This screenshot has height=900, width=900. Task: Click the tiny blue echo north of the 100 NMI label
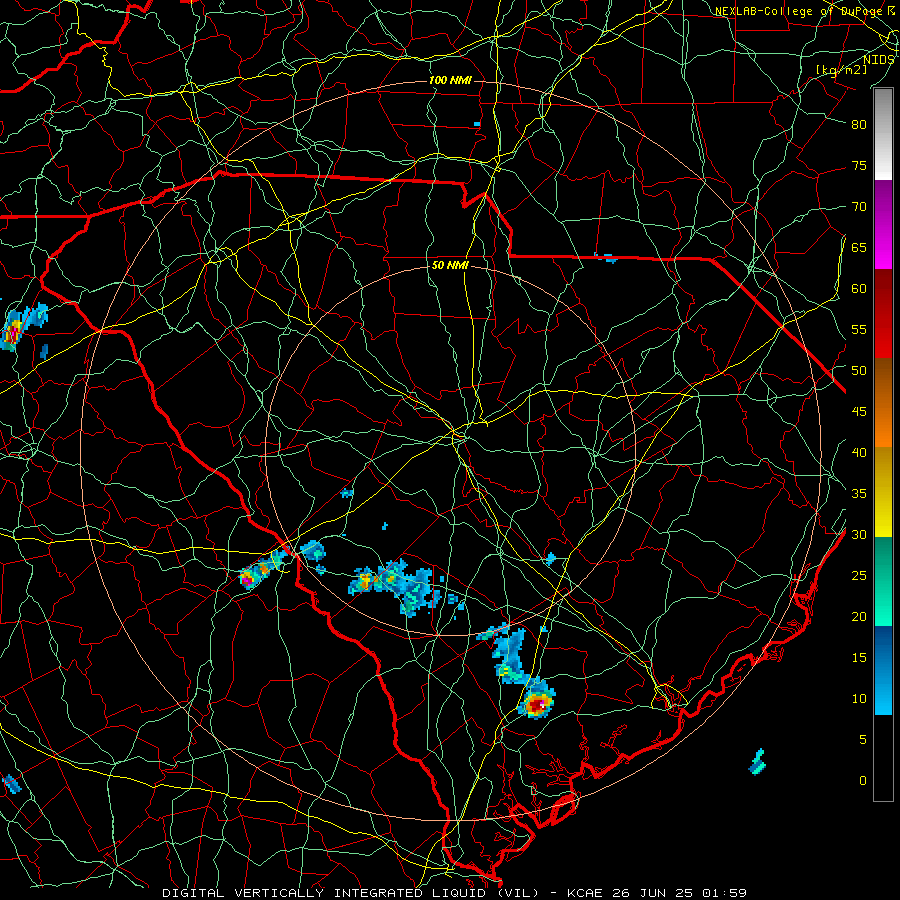[x=477, y=124]
